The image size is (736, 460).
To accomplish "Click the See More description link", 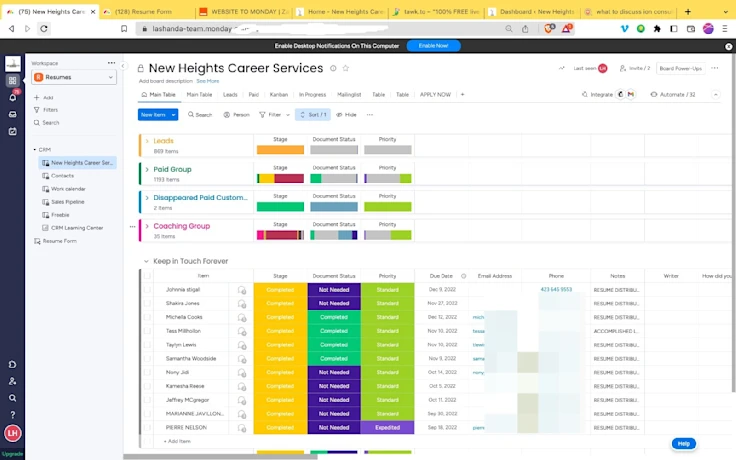I will tap(207, 81).
